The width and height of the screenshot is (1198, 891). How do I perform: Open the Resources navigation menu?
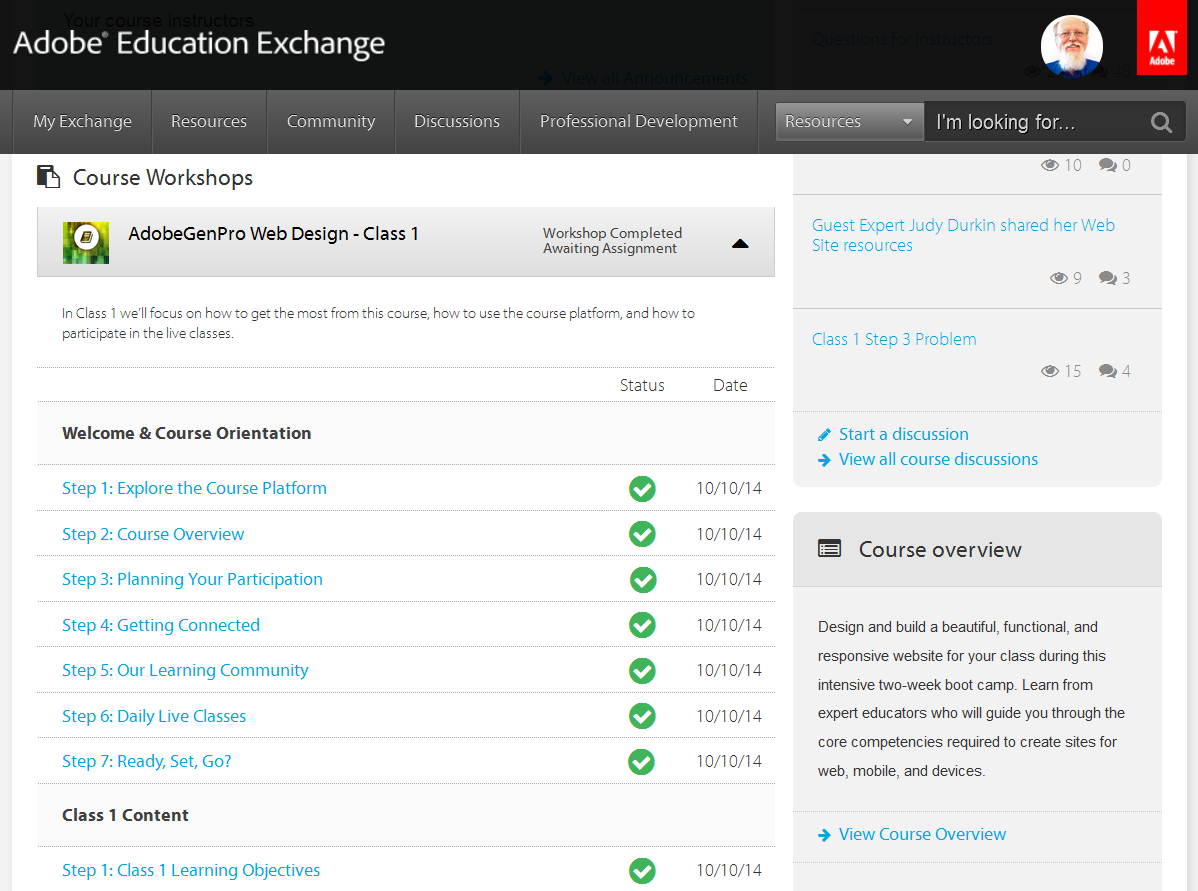click(x=209, y=122)
